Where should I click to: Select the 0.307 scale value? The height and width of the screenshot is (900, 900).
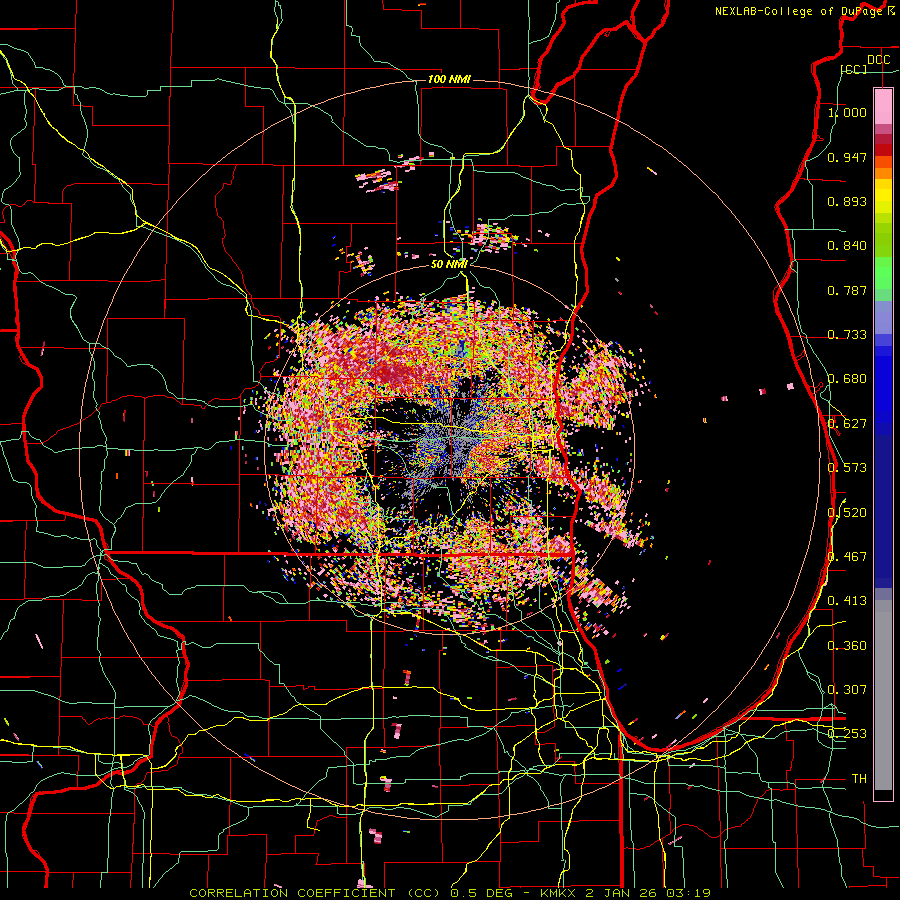(847, 690)
